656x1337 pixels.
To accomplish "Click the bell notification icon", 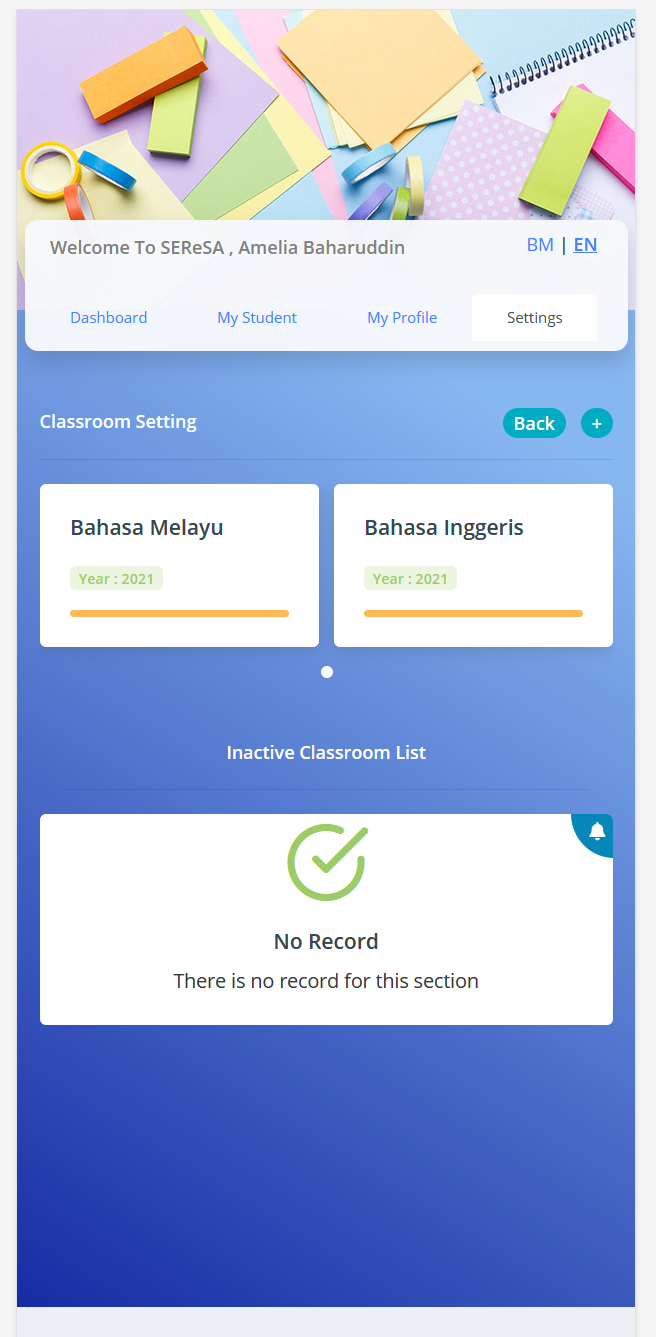I will pyautogui.click(x=597, y=831).
